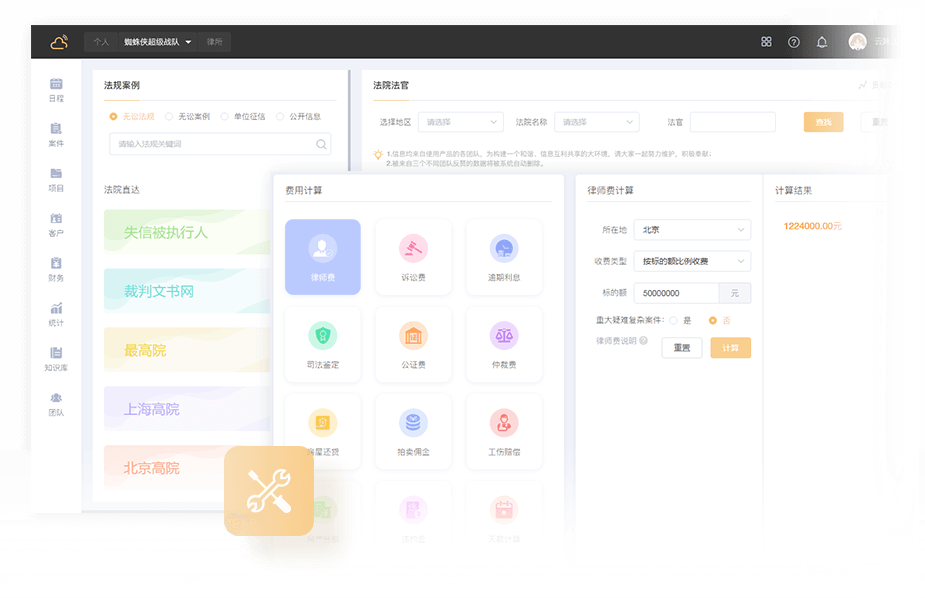The width and height of the screenshot is (925, 598).
Task: Click the orange 查找 button
Action: click(x=824, y=122)
